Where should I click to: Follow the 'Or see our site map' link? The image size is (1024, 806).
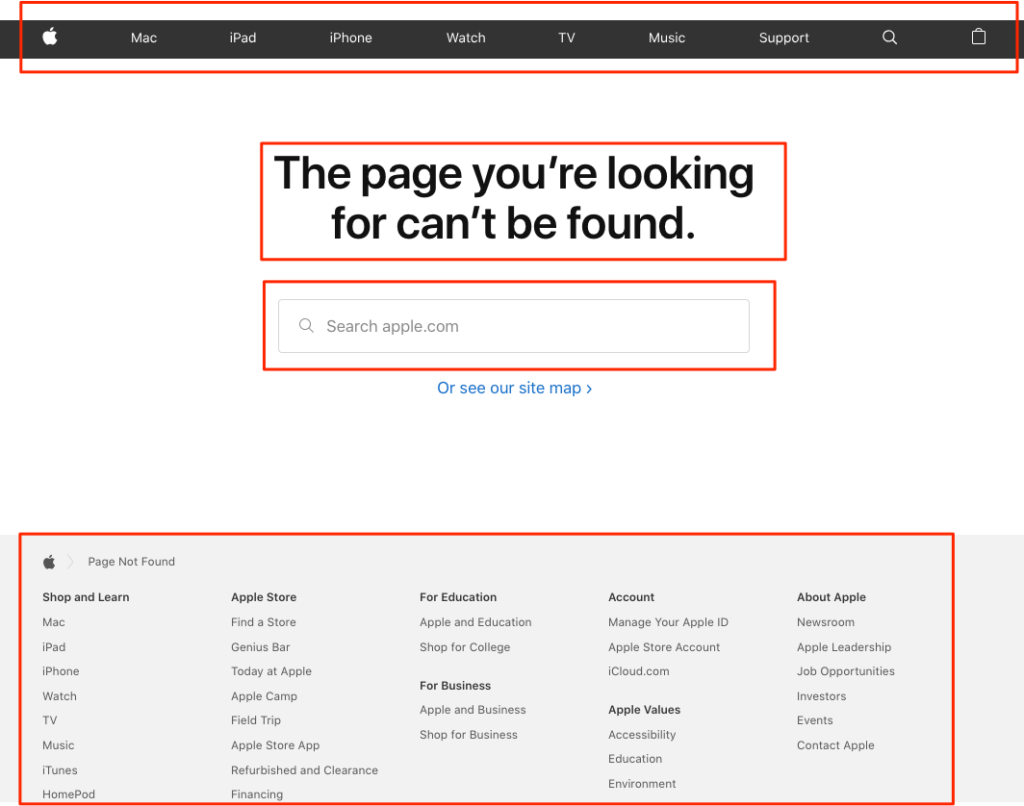(x=515, y=388)
